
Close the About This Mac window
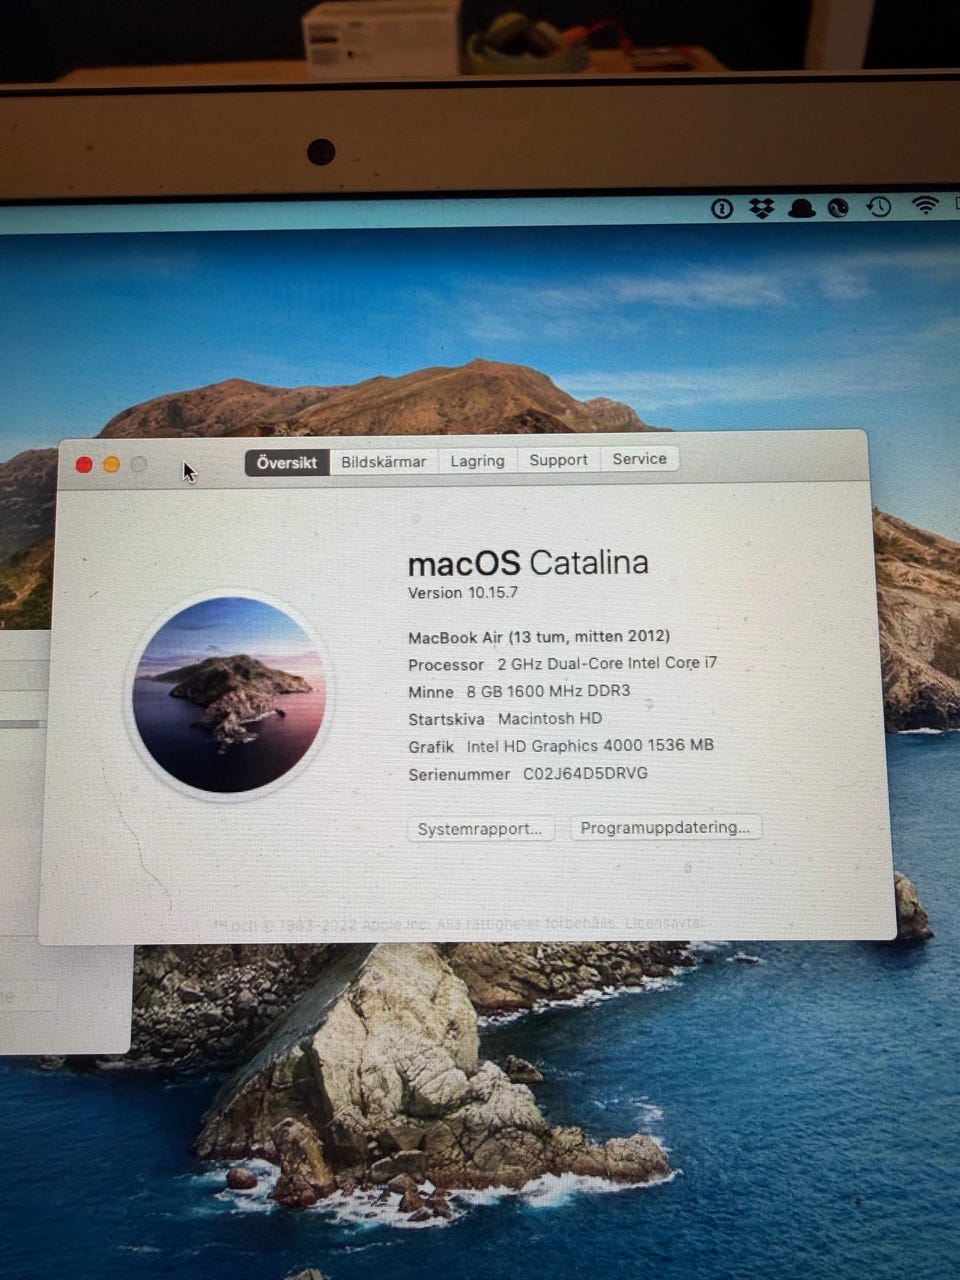85,464
